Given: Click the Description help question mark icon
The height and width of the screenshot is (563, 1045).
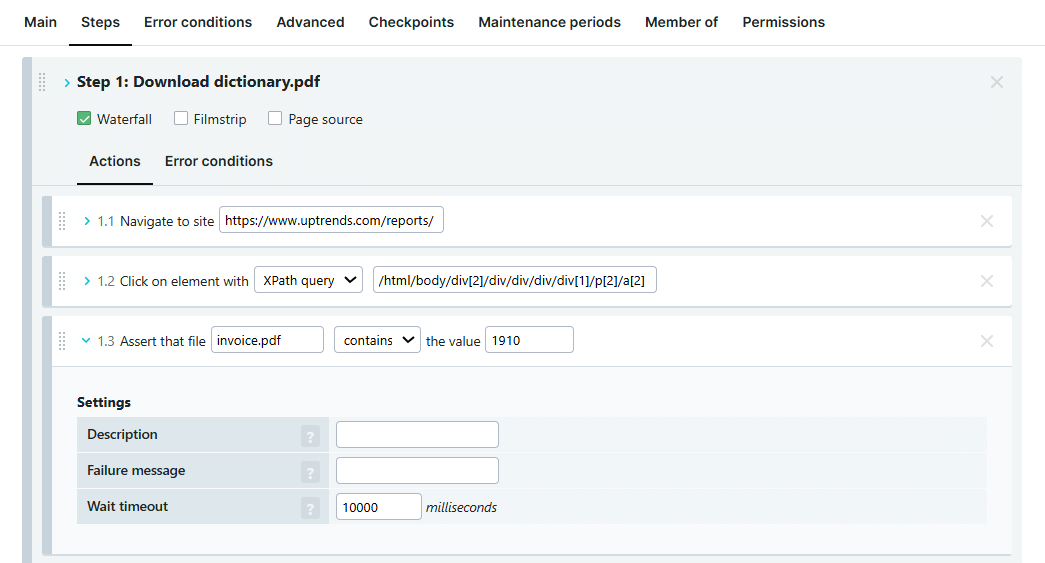Looking at the screenshot, I should click(311, 436).
